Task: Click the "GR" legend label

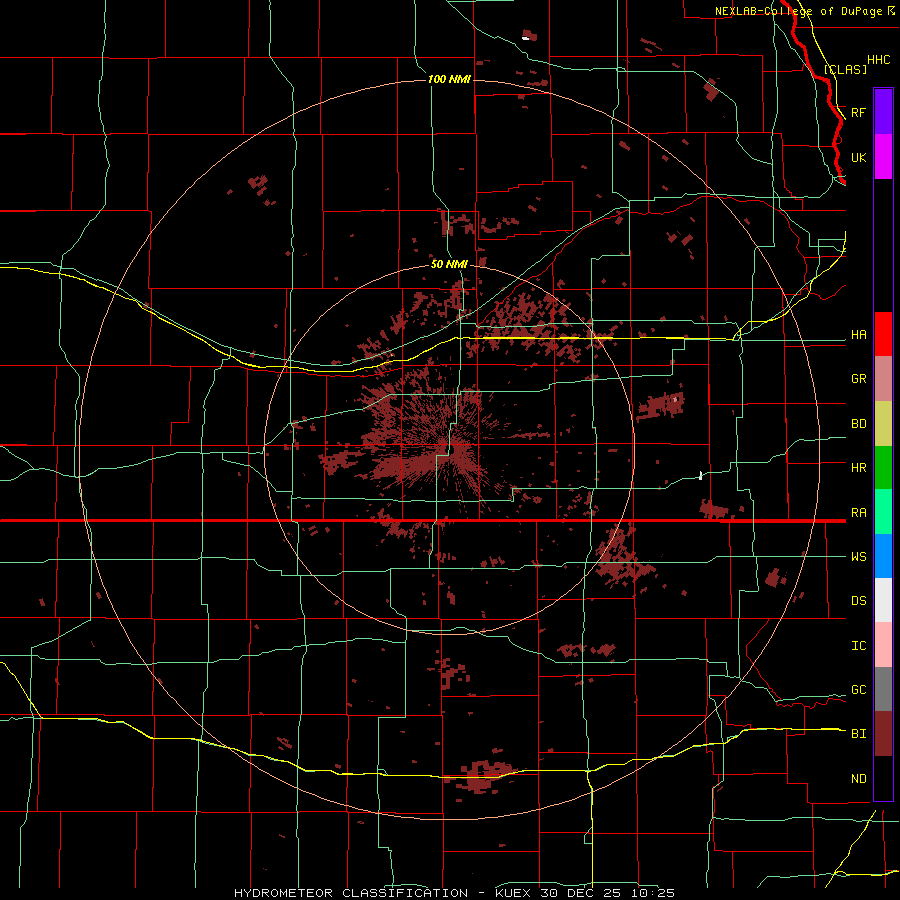Action: [858, 379]
